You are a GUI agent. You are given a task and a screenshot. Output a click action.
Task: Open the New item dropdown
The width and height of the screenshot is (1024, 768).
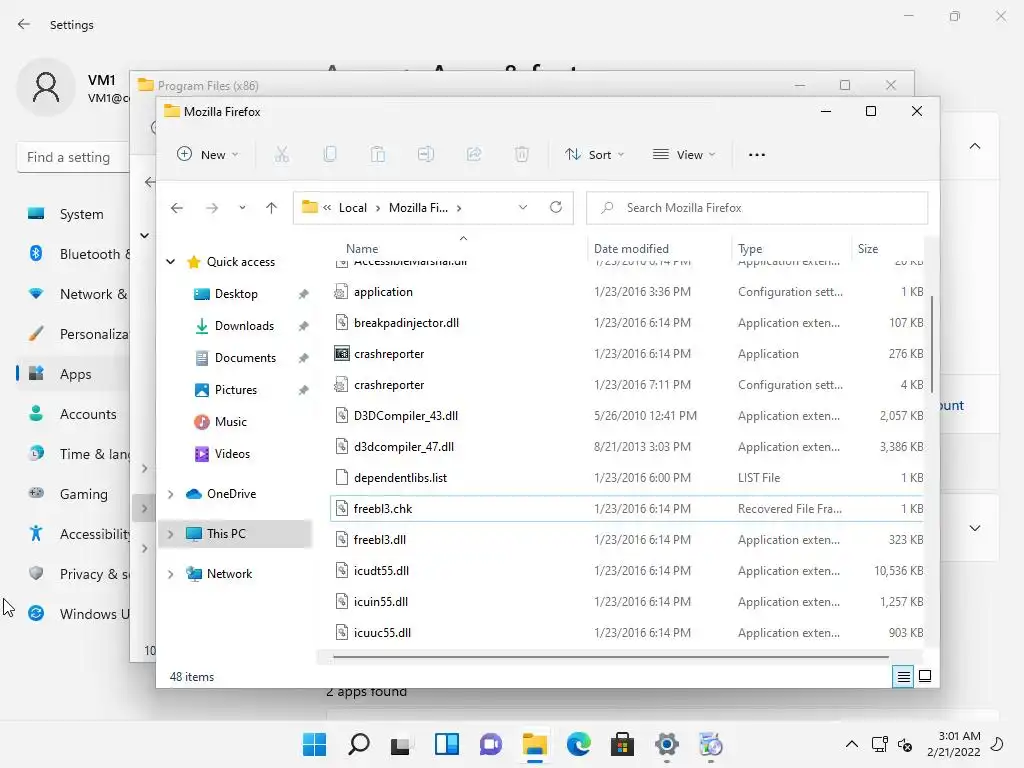pos(207,155)
